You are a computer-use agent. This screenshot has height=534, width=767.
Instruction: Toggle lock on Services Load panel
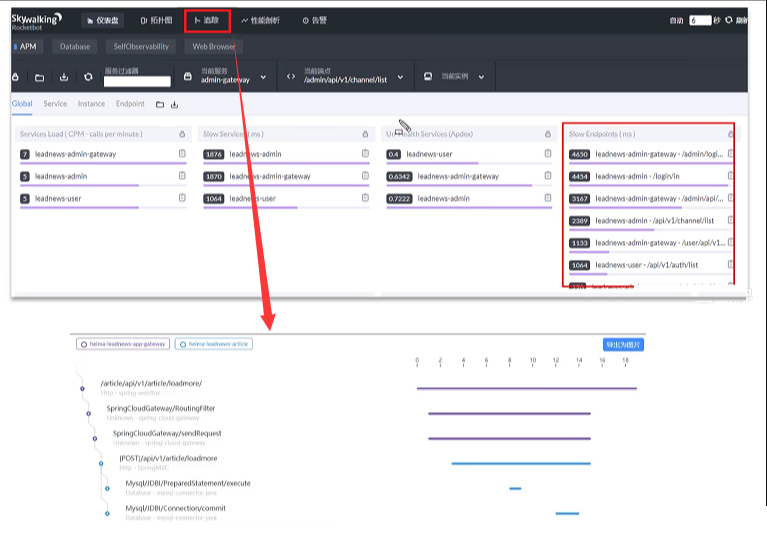182,134
